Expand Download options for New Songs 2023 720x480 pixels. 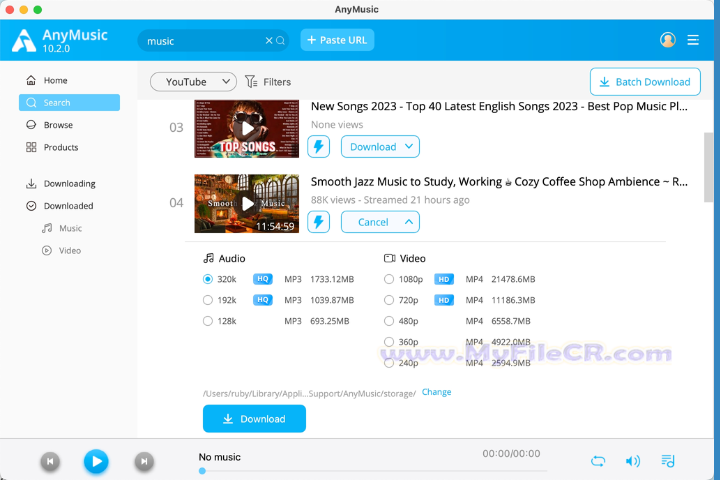pyautogui.click(x=380, y=147)
